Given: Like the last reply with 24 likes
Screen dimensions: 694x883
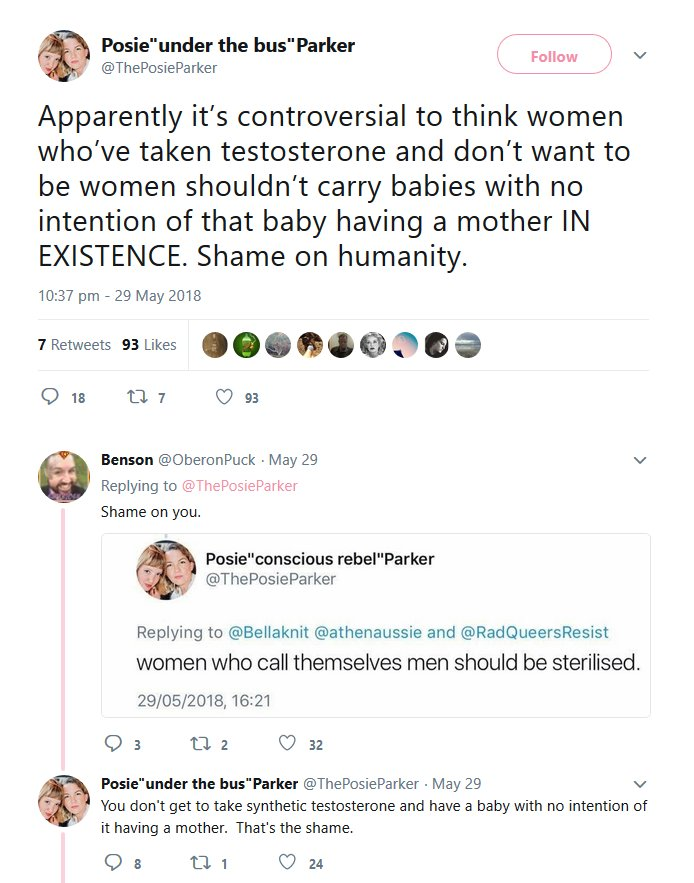Looking at the screenshot, I should coord(287,863).
